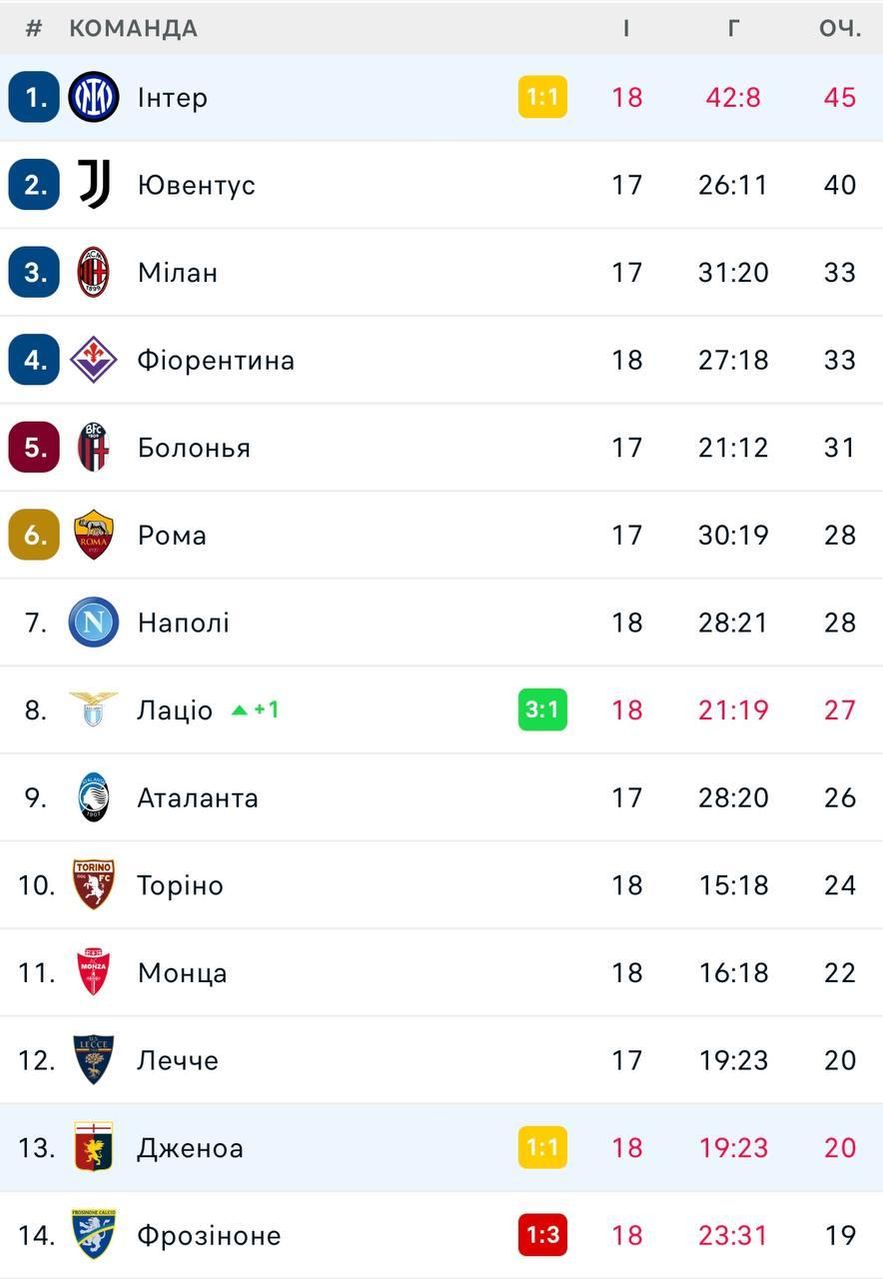The width and height of the screenshot is (883, 1279).
Task: Sort standings by ОЧ. points header
Action: (x=840, y=28)
